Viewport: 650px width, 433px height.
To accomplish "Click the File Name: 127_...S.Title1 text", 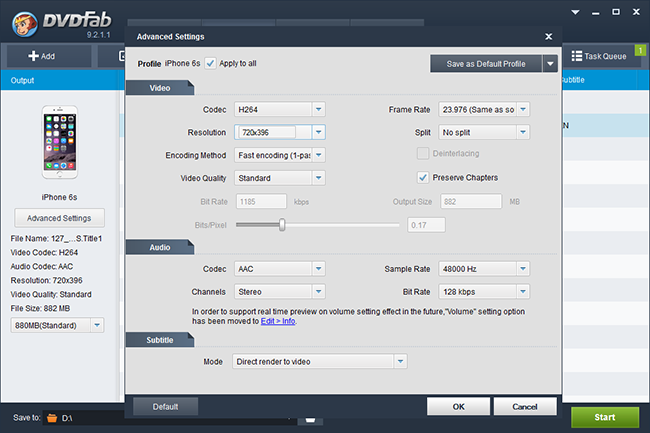I will tap(56, 239).
